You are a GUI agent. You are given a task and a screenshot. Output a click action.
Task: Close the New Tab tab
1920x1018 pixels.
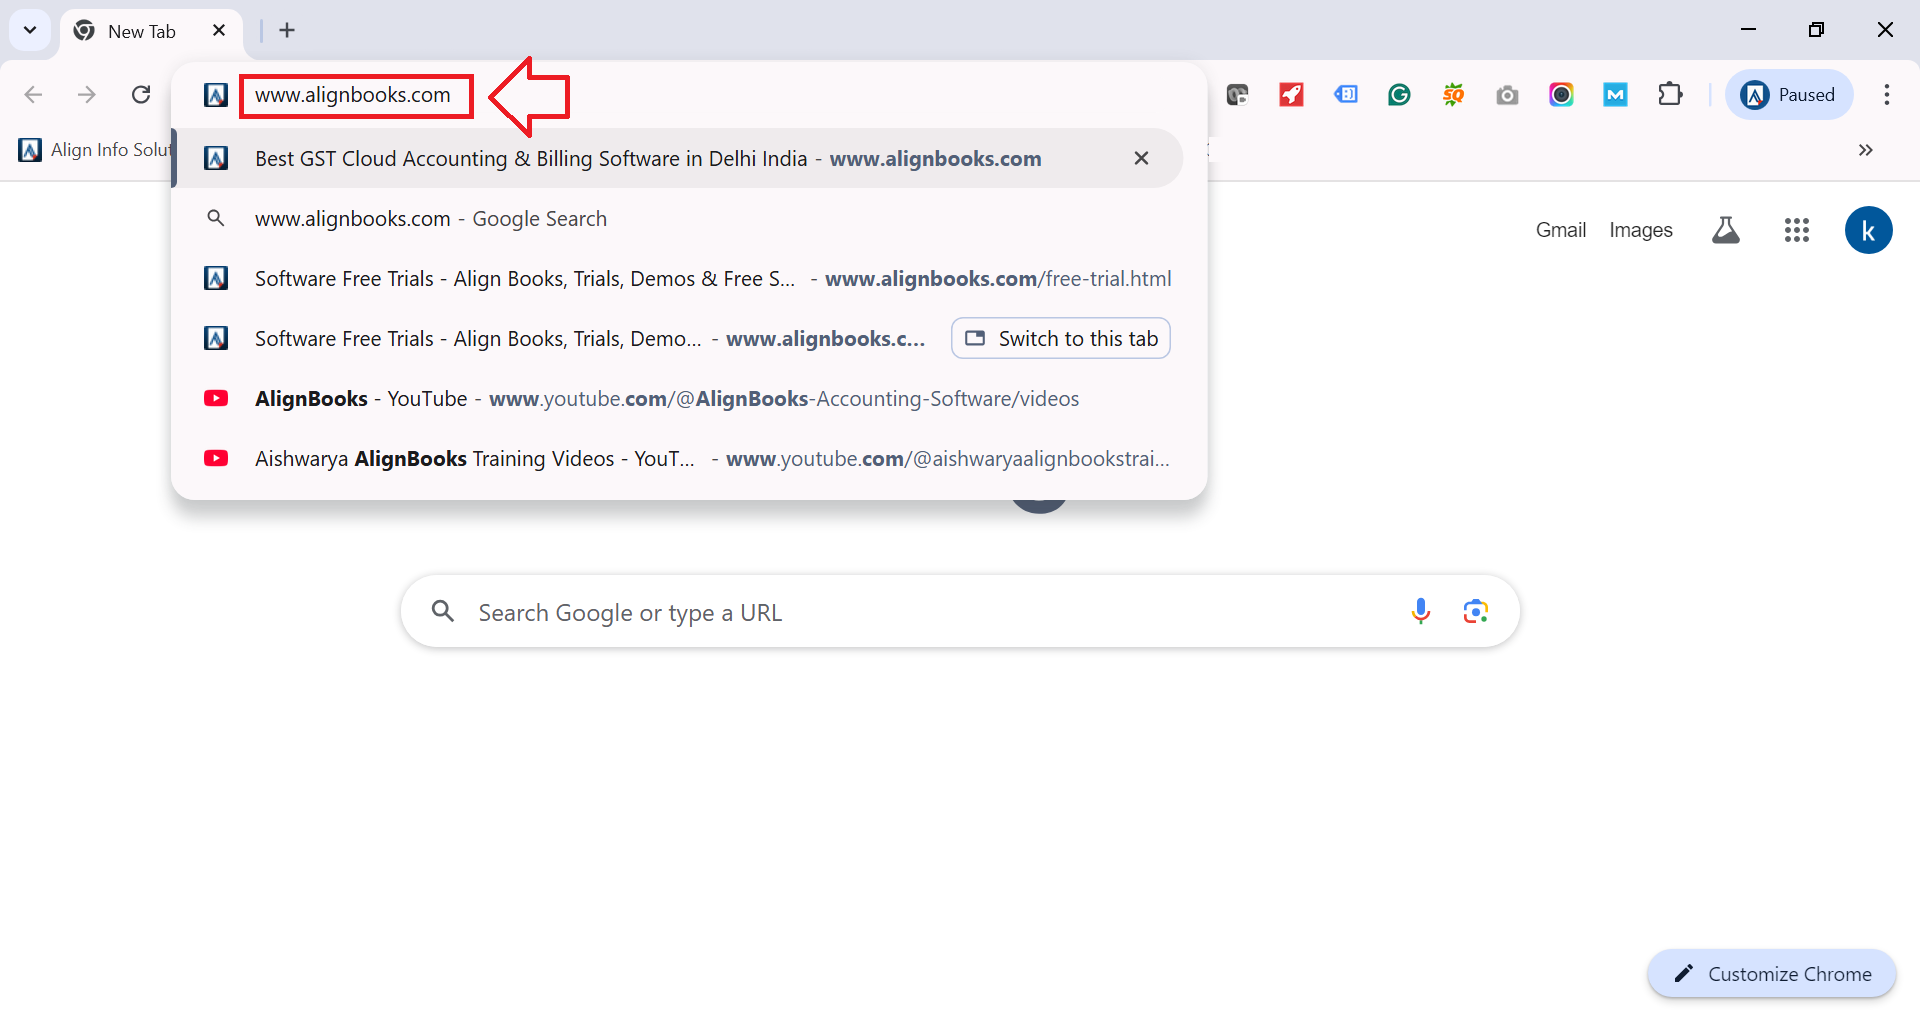point(219,30)
